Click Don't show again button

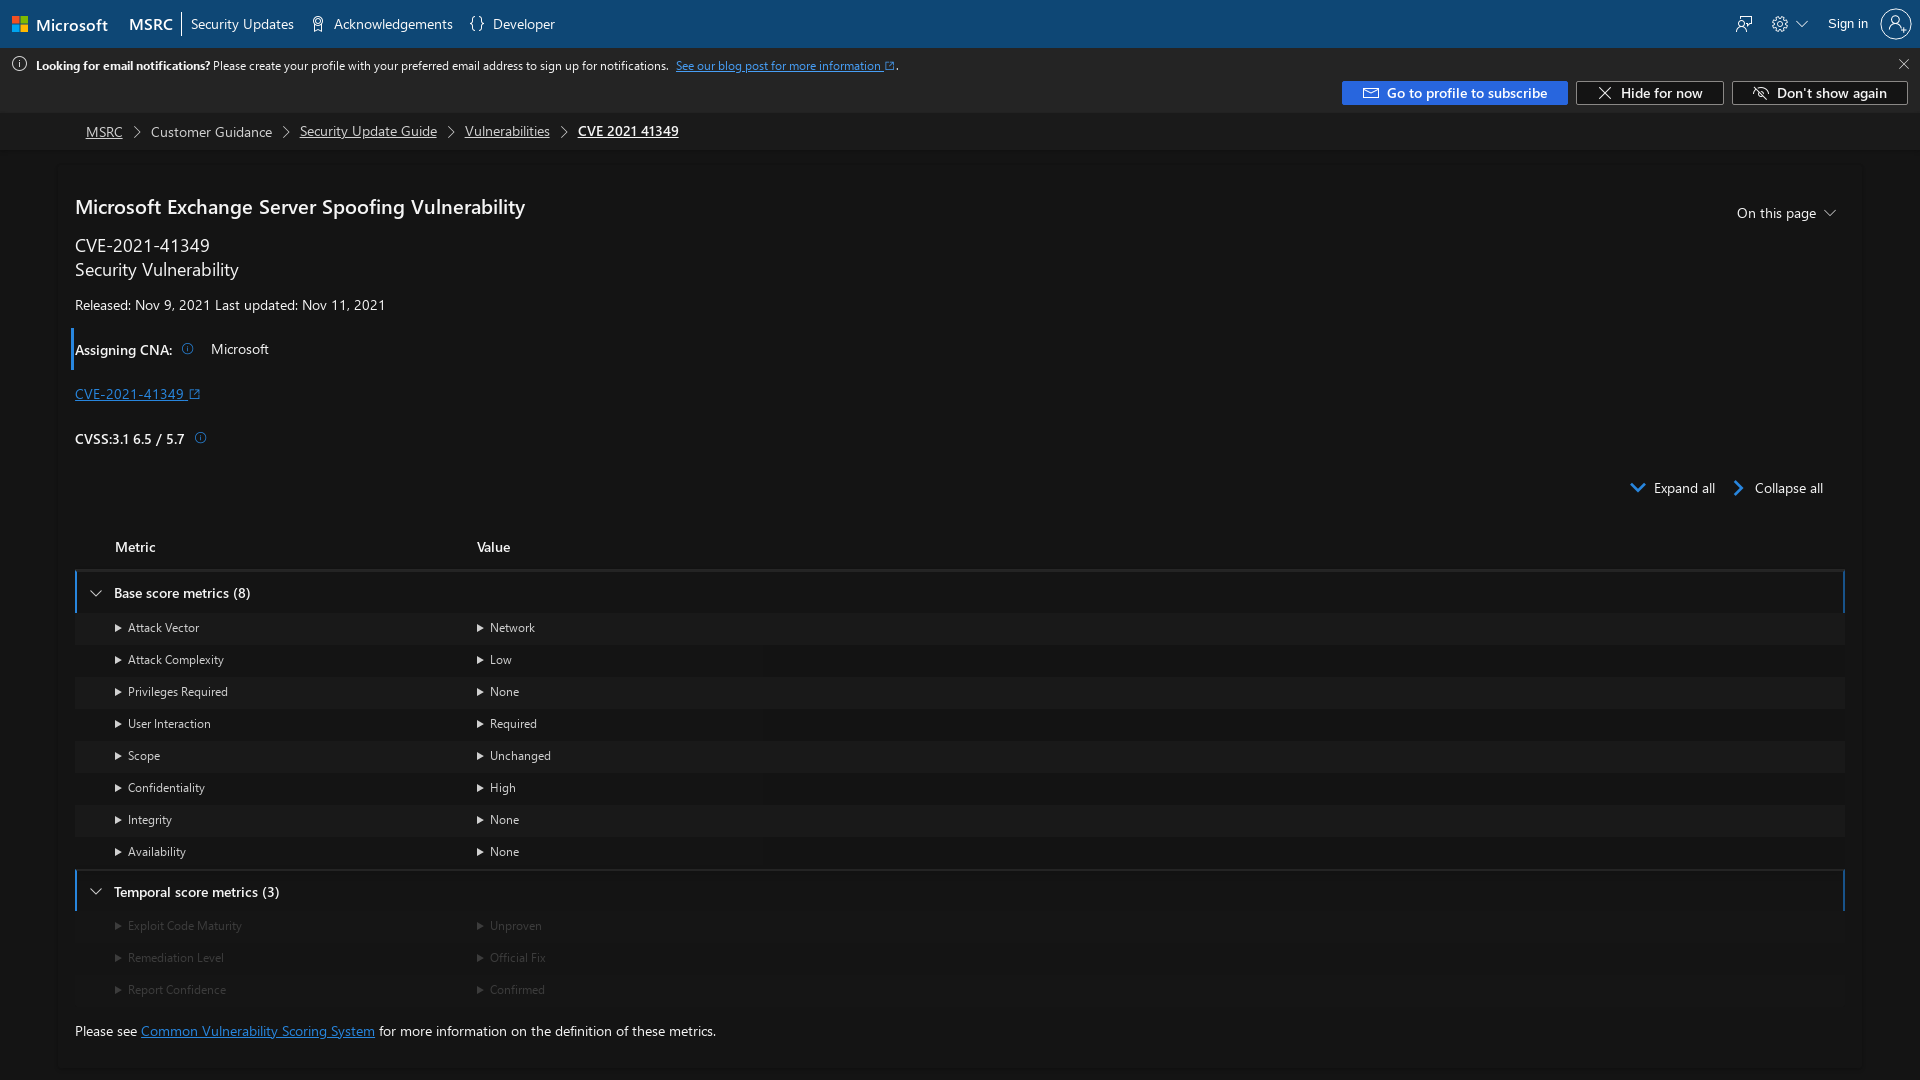point(1819,93)
